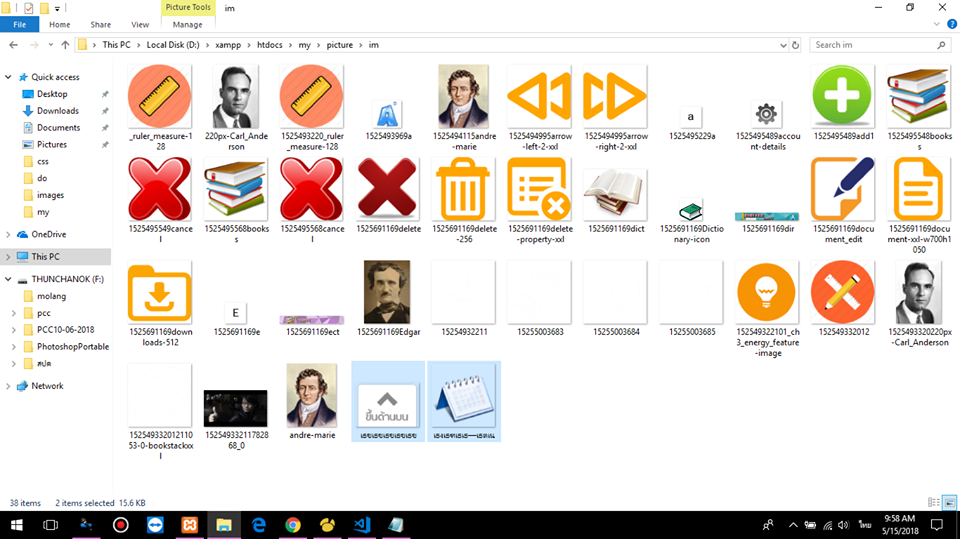This screenshot has height=539, width=960.
Task: Switch to the View ribbon tab
Action: [x=140, y=24]
